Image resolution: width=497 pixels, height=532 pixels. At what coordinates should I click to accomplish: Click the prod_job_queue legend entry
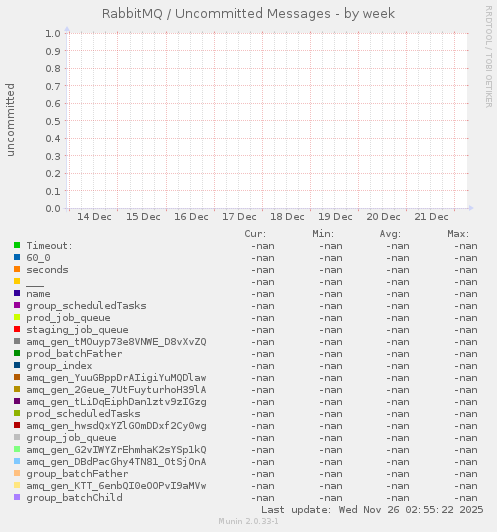(69, 318)
